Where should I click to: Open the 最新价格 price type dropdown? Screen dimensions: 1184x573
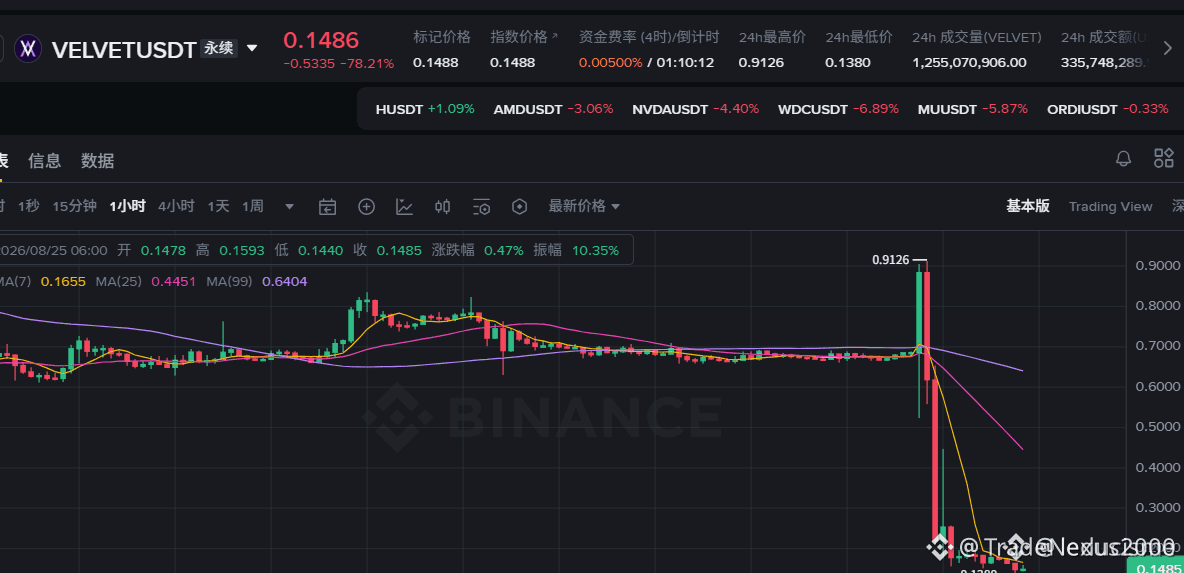tap(584, 206)
